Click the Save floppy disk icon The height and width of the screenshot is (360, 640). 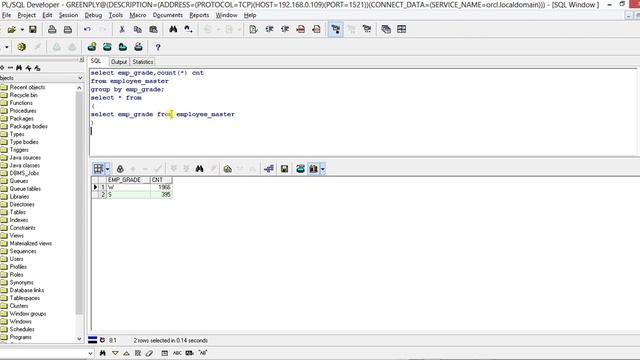33,29
